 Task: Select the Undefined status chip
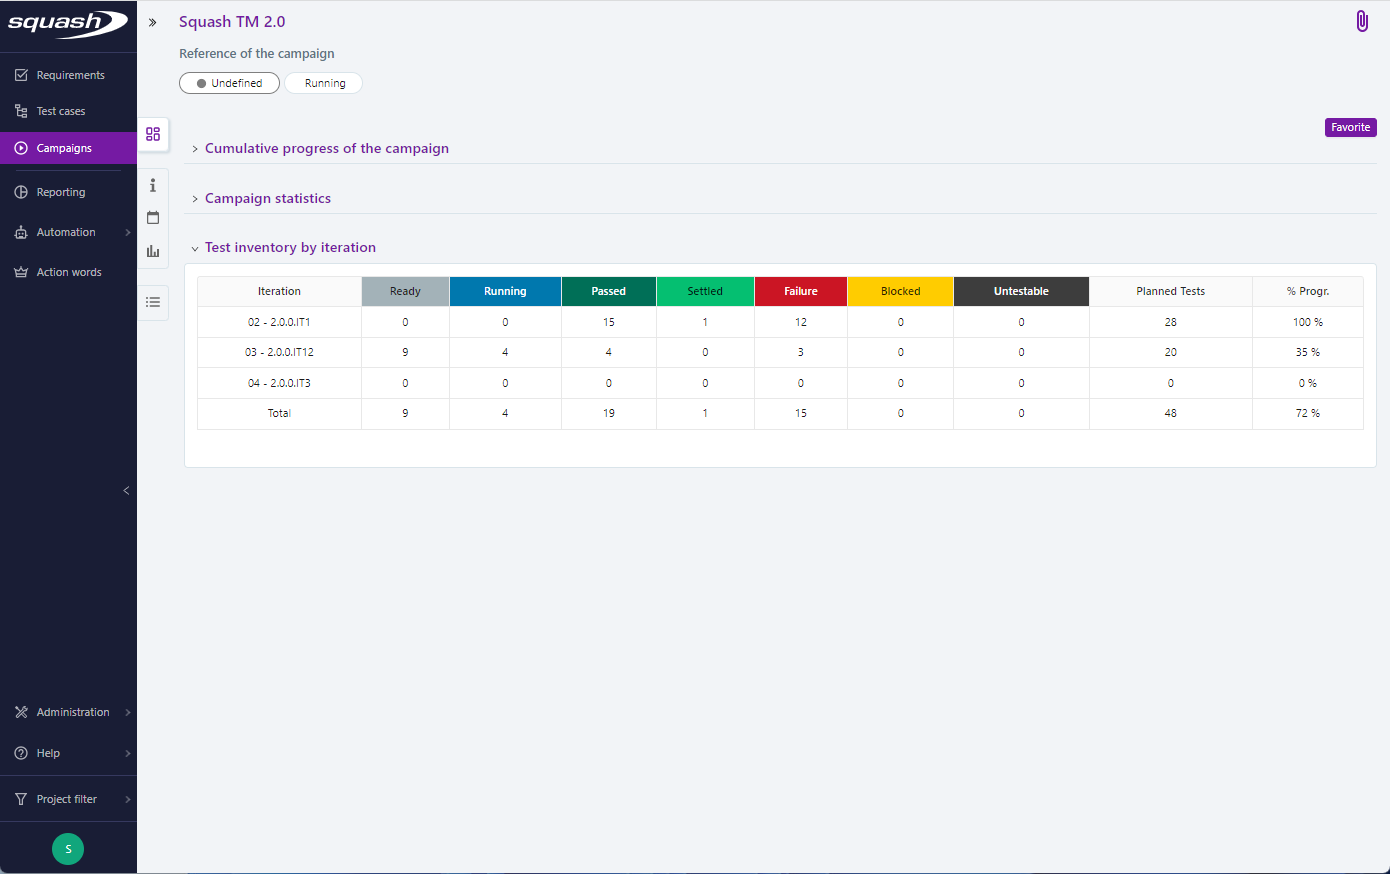[x=229, y=83]
